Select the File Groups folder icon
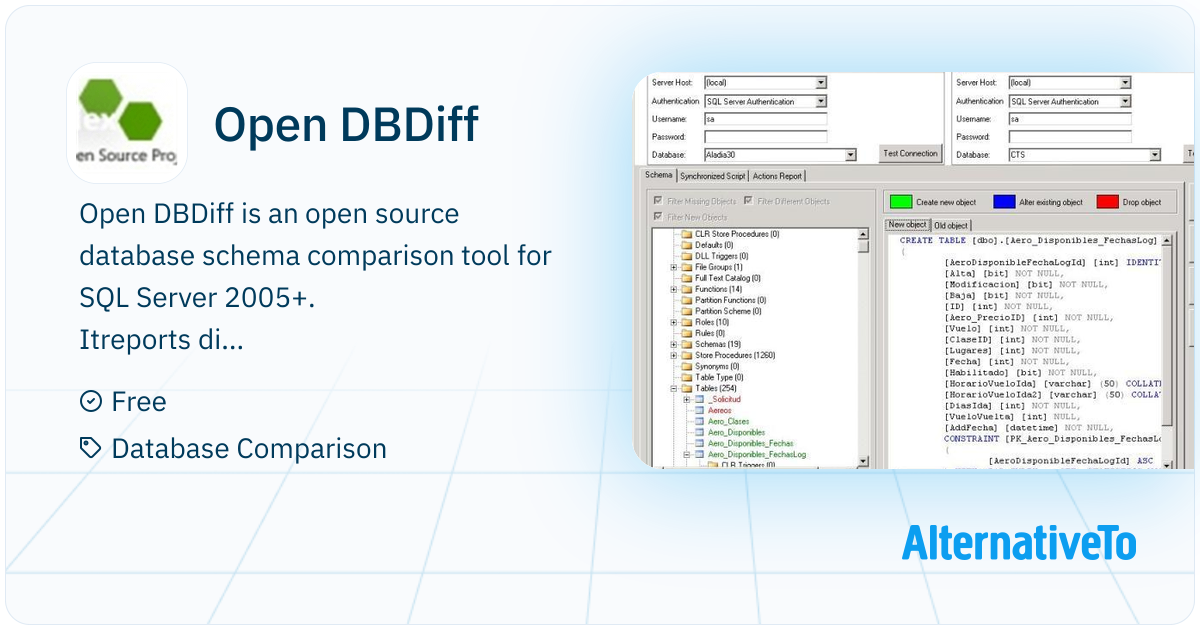 (686, 267)
